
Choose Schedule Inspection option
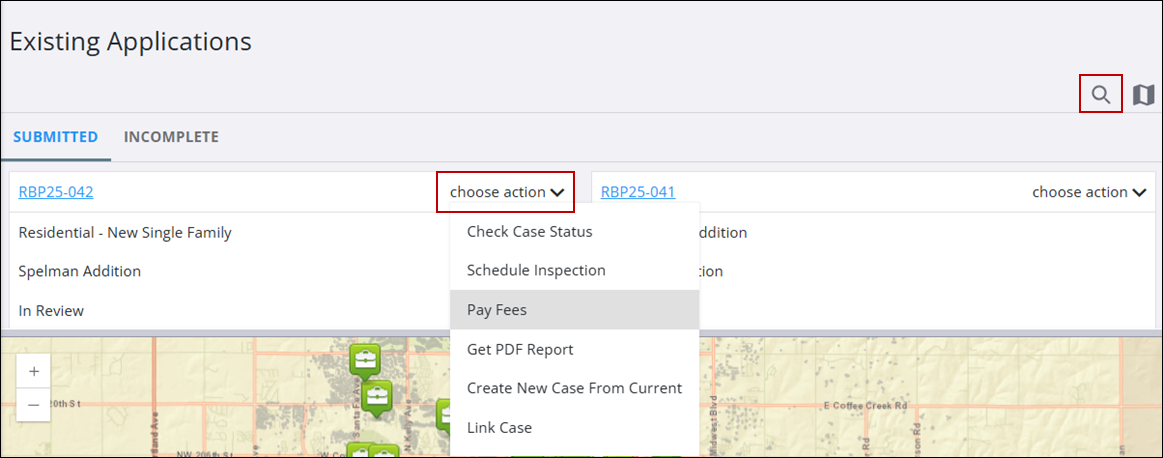click(x=536, y=270)
